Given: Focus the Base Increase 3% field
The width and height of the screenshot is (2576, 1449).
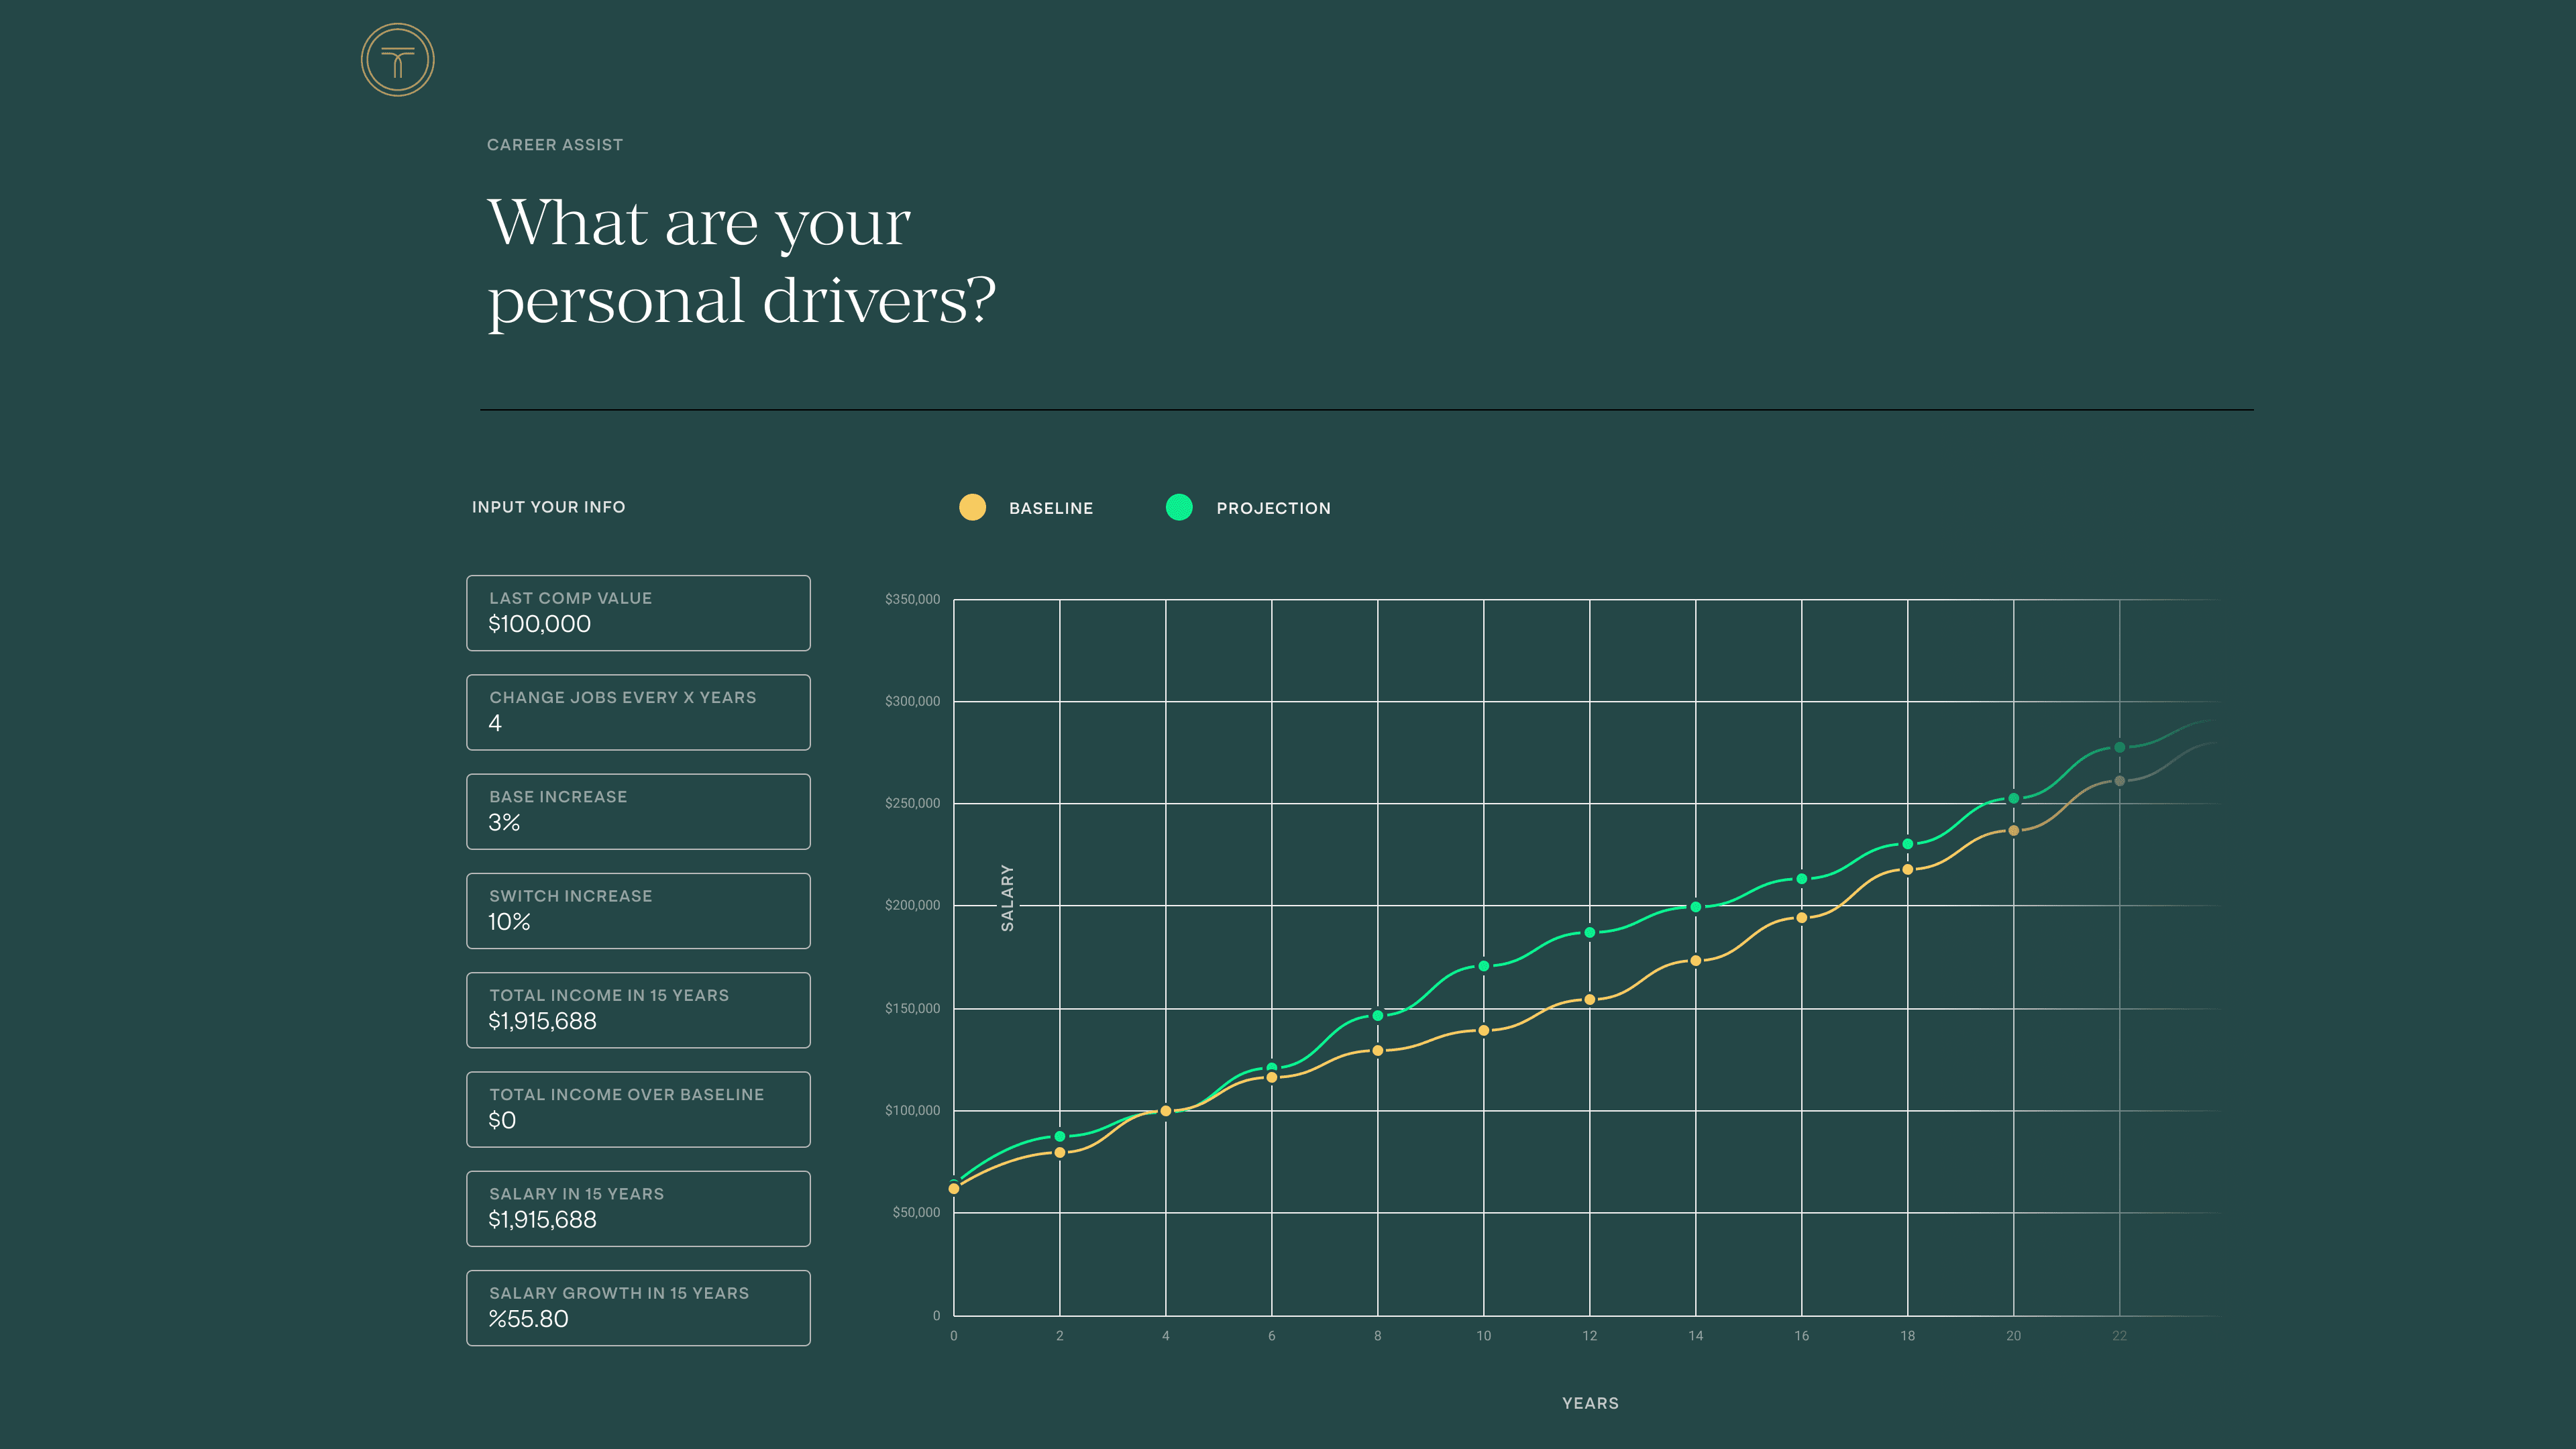Looking at the screenshot, I should [638, 811].
